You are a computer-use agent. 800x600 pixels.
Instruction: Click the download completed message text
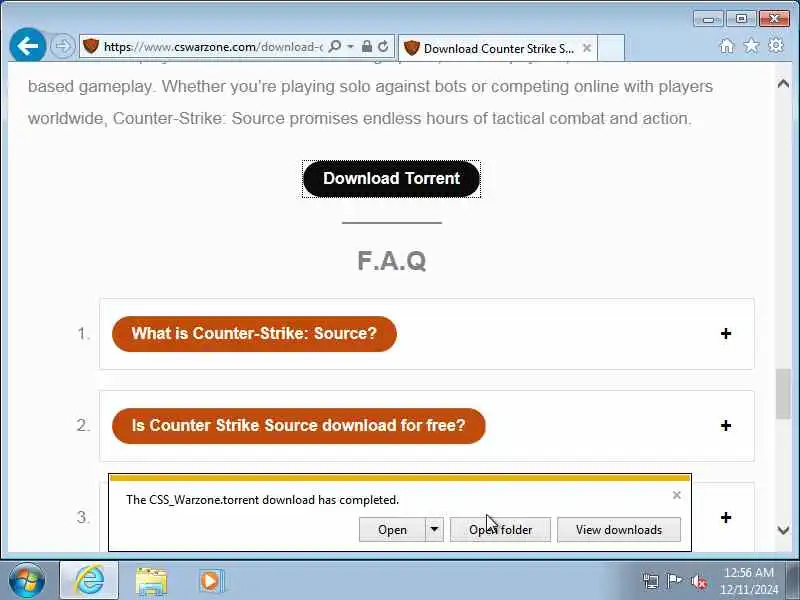pos(262,500)
